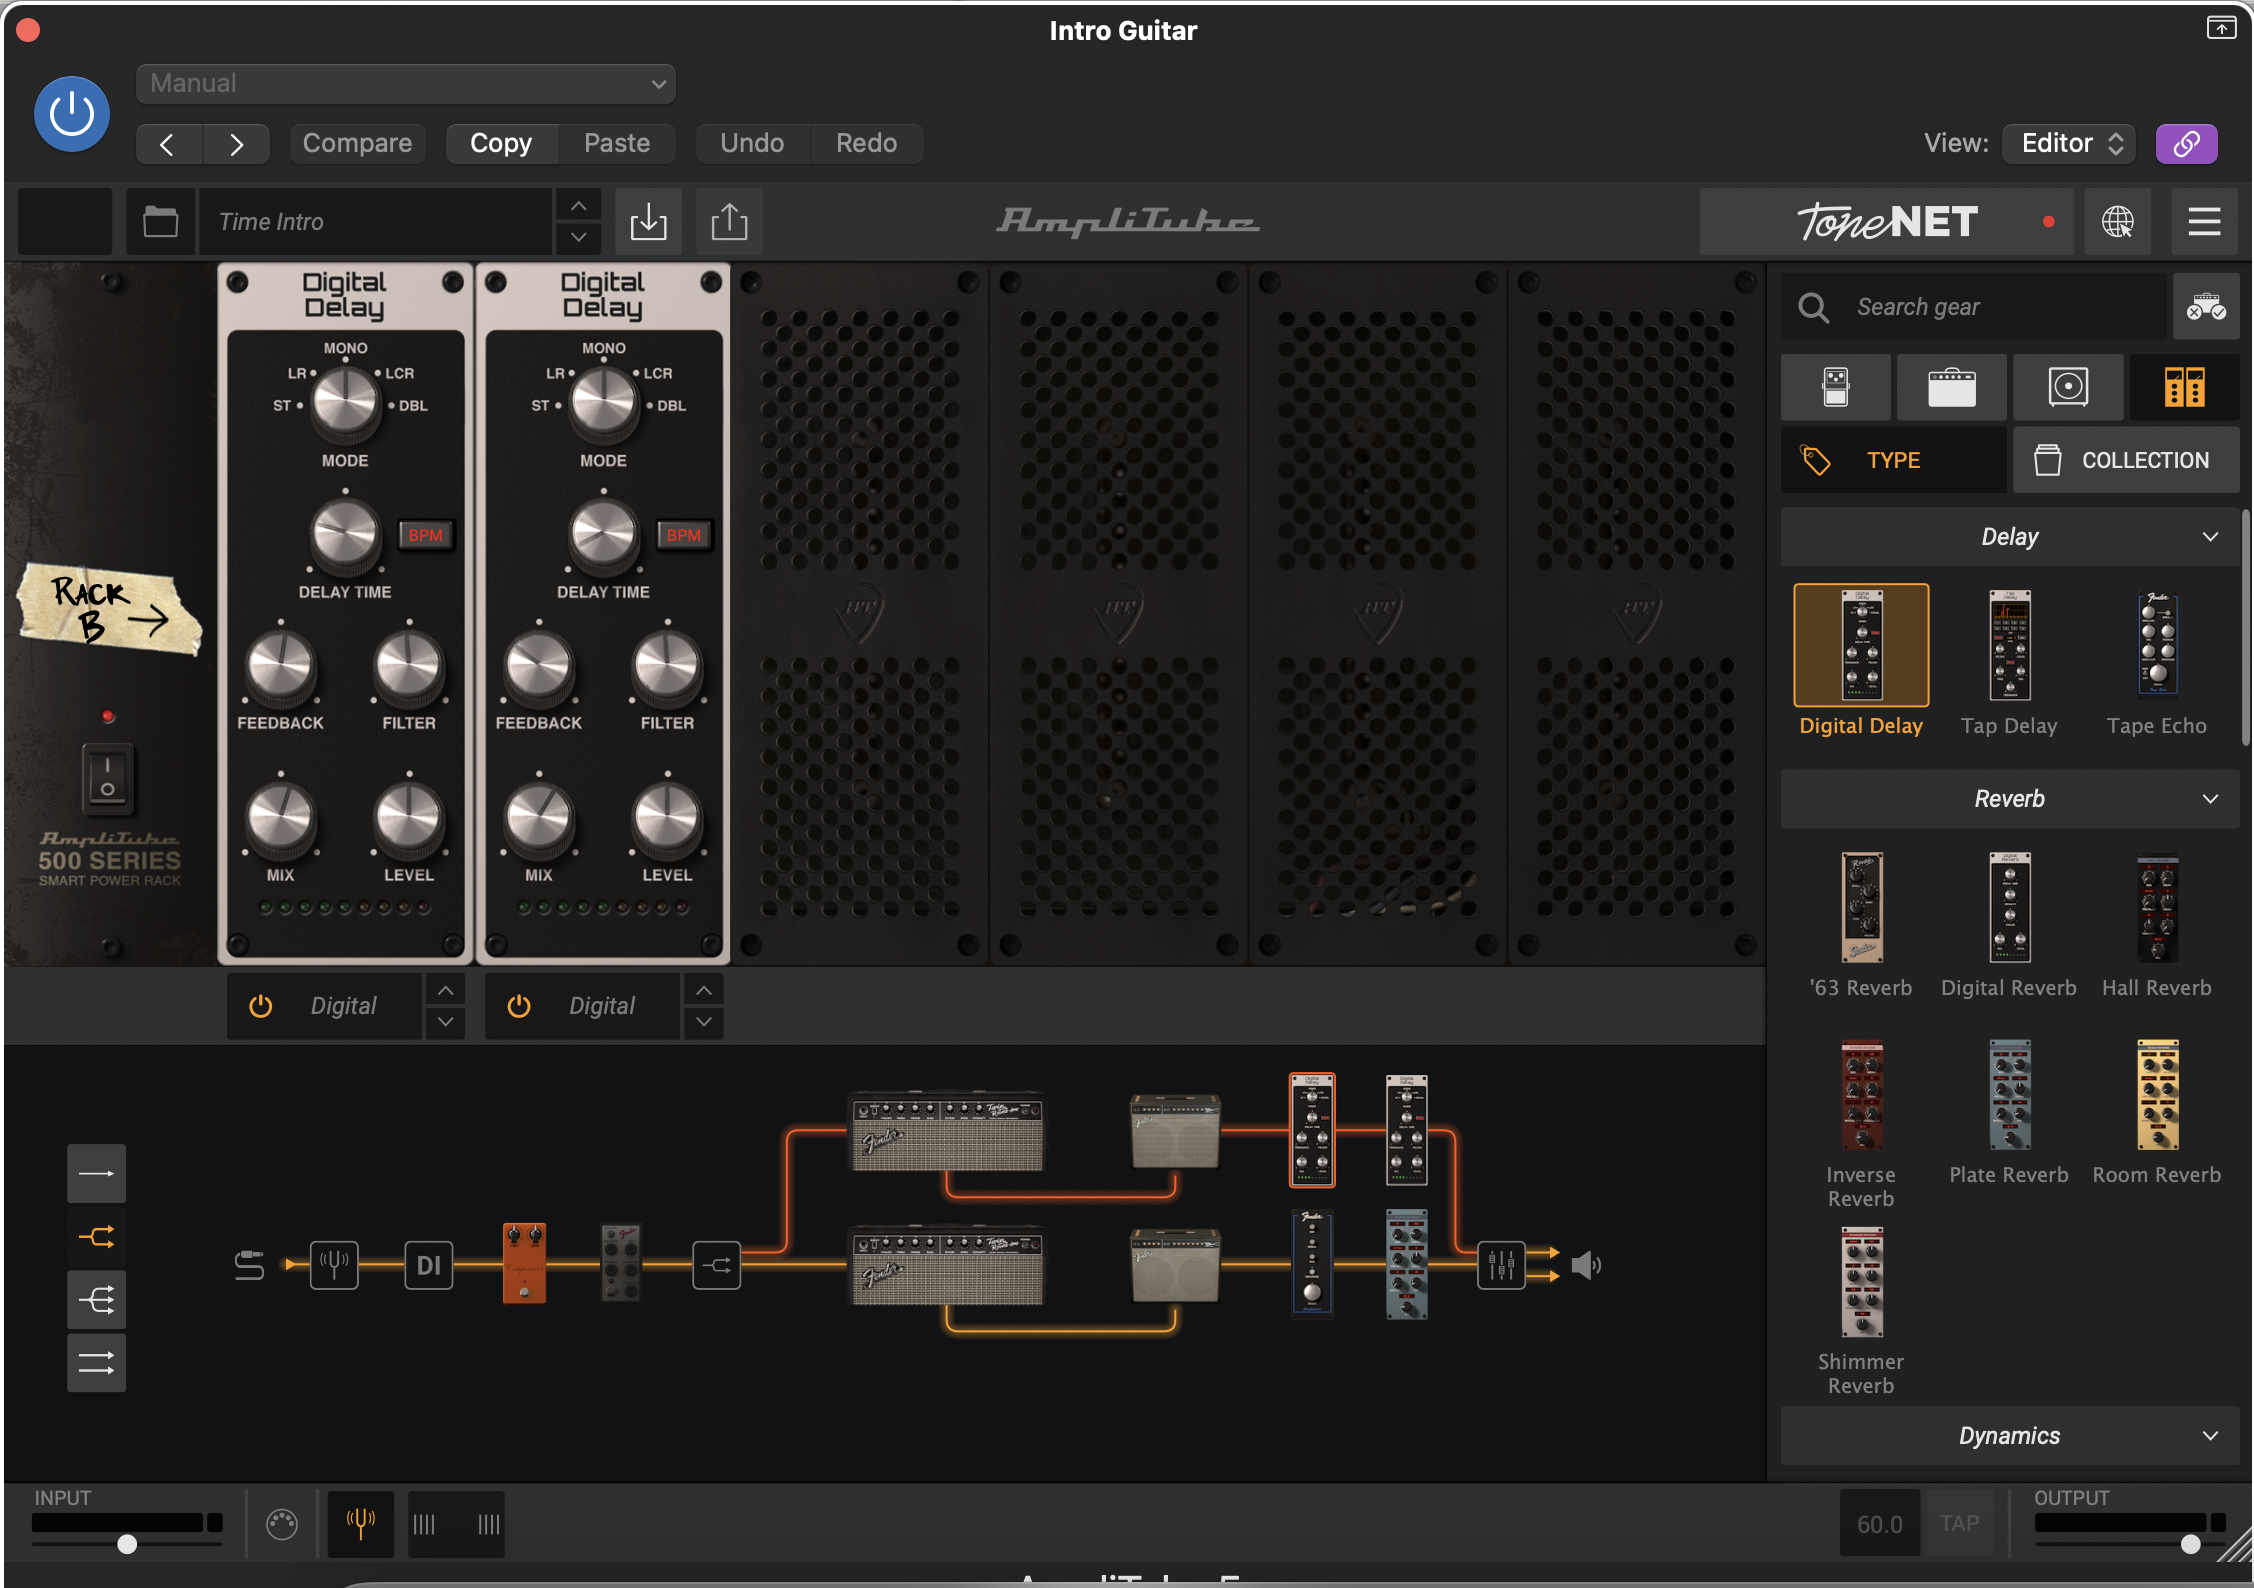Image resolution: width=2254 pixels, height=1588 pixels.
Task: Click the signal splitter block in chain
Action: tap(716, 1265)
